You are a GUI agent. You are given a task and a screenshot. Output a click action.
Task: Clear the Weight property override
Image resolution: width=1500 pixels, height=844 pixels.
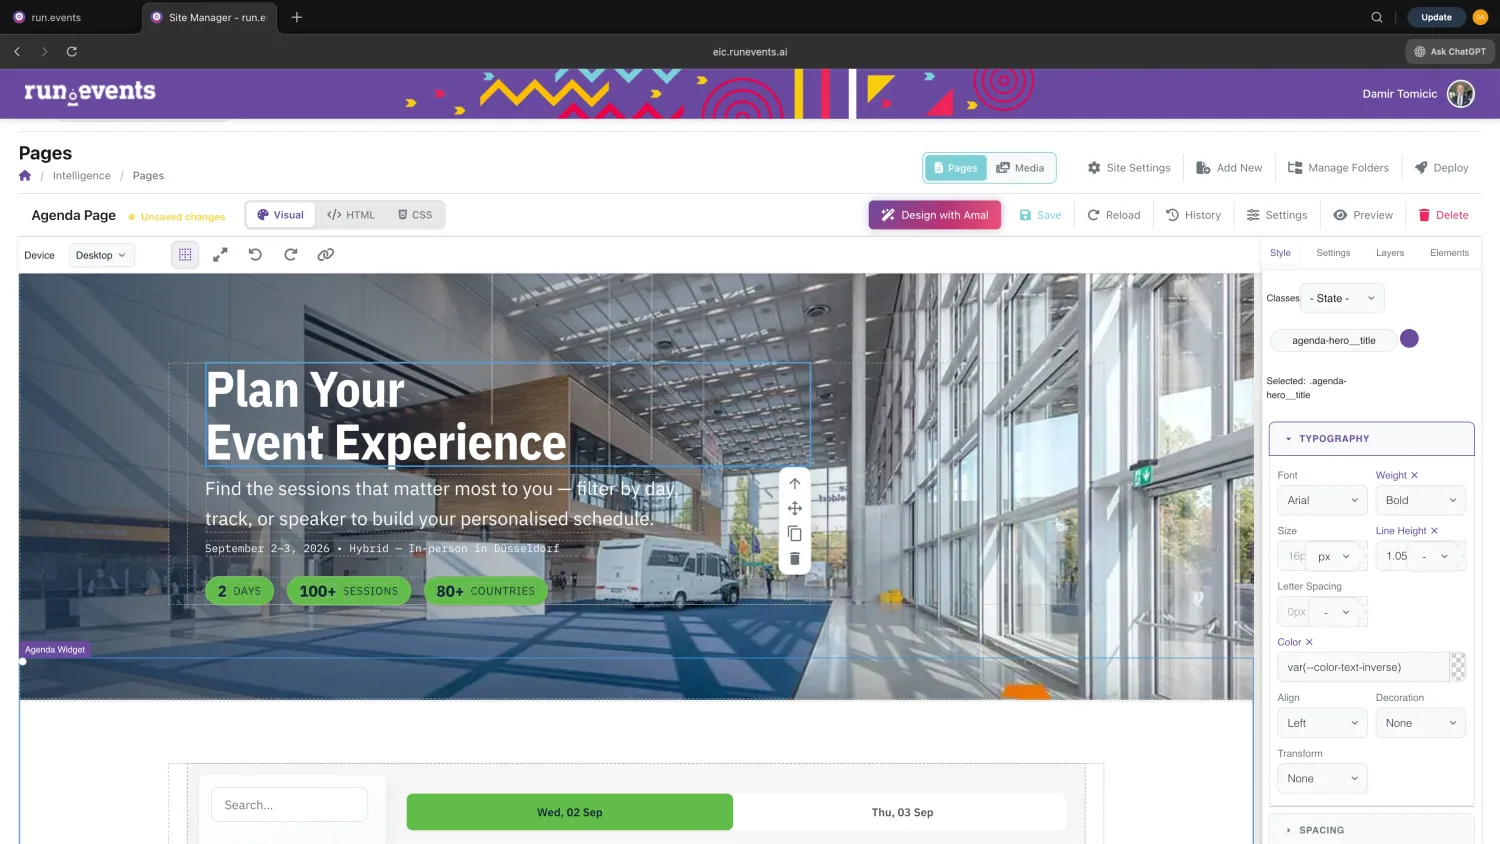tap(1414, 476)
